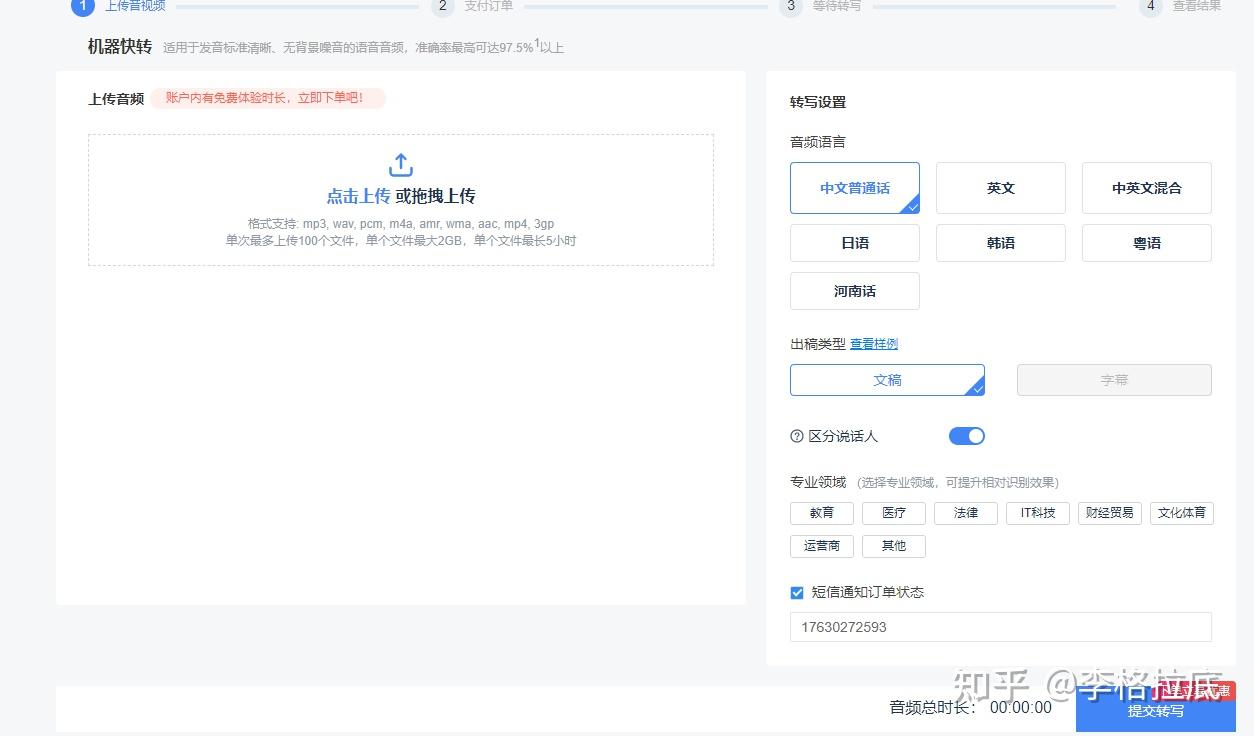Click the 音频总时长 00:00:00 value

[1021, 708]
